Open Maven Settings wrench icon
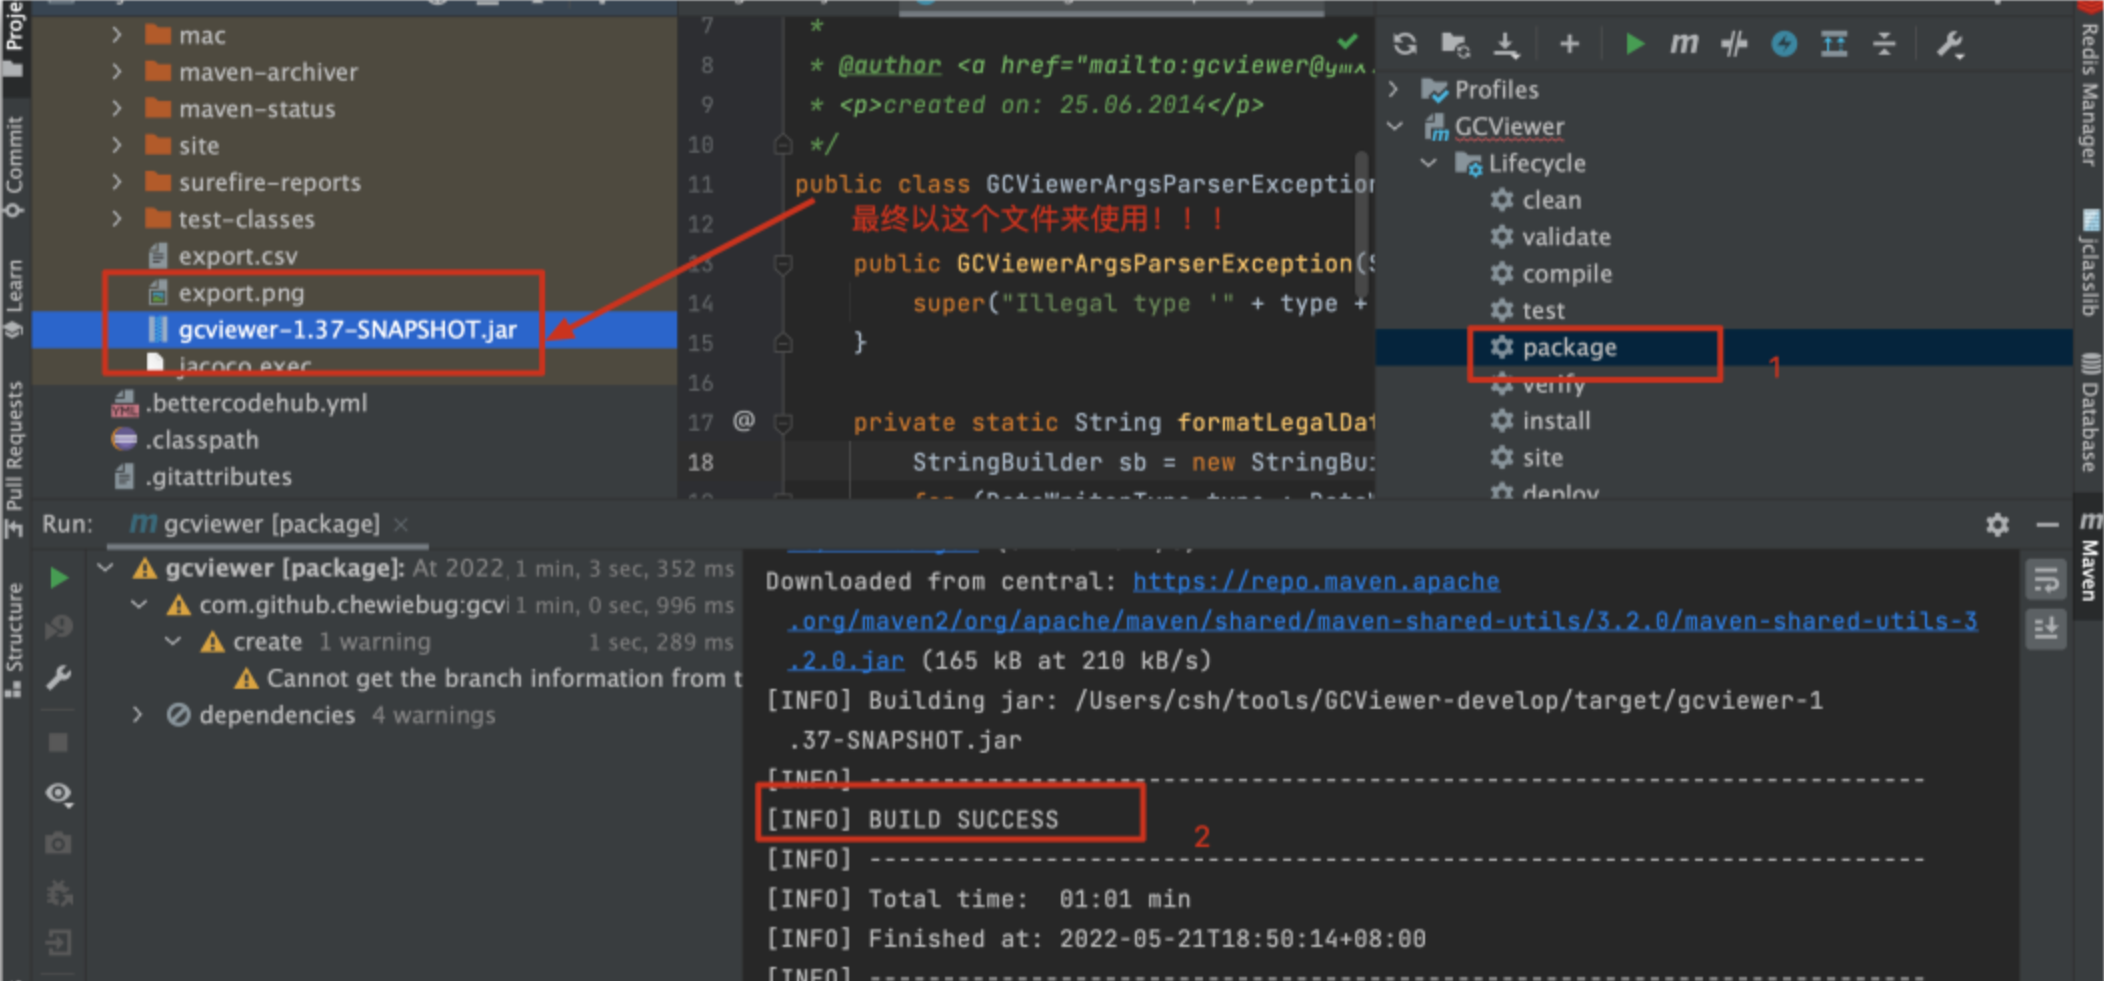This screenshot has height=981, width=2104. click(x=1950, y=44)
